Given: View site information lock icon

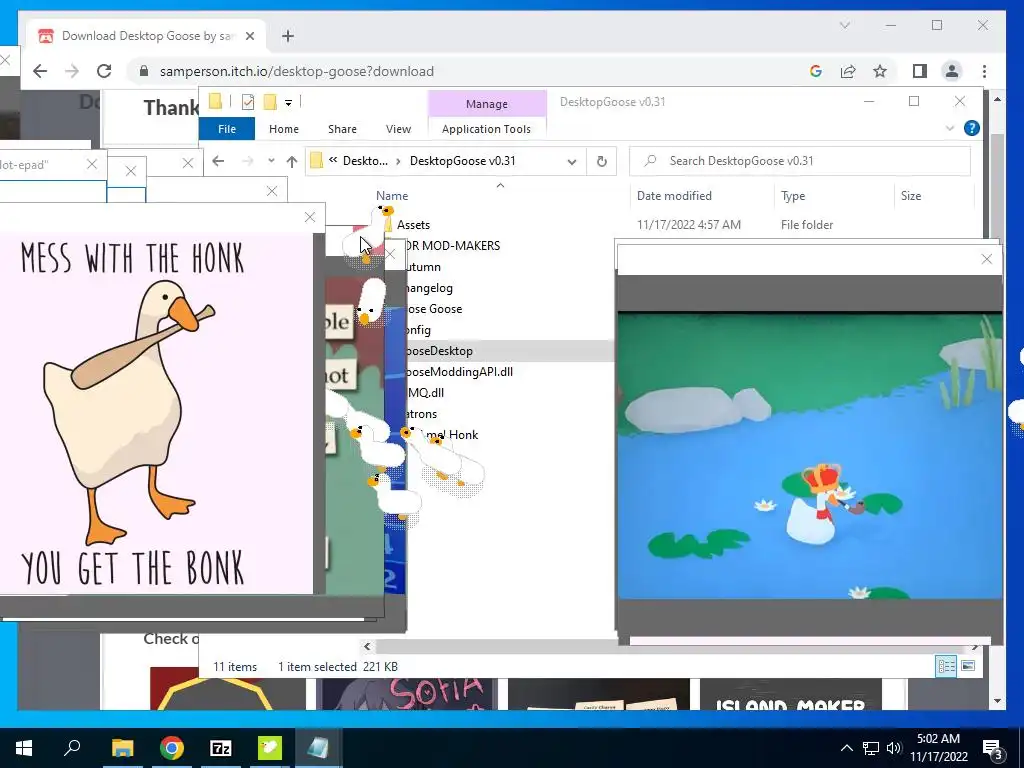Looking at the screenshot, I should (x=144, y=71).
